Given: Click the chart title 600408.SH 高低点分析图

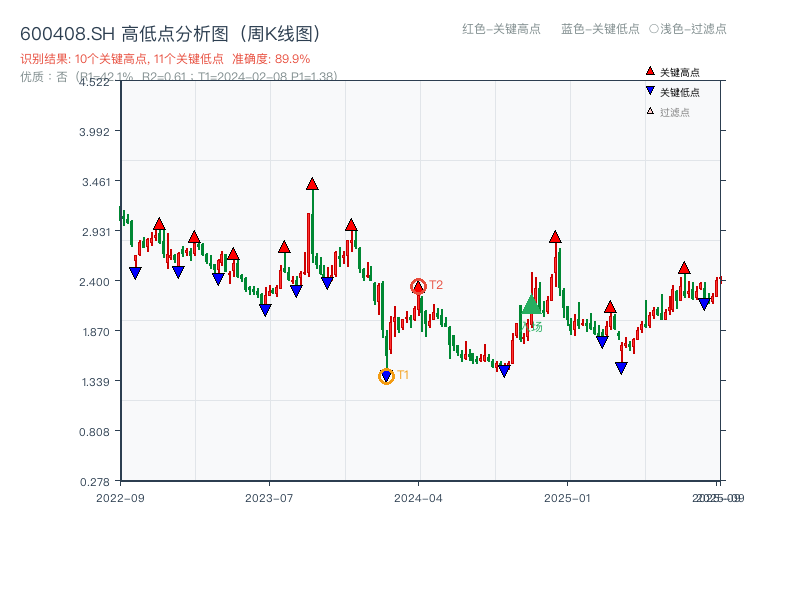Looking at the screenshot, I should (x=171, y=34).
